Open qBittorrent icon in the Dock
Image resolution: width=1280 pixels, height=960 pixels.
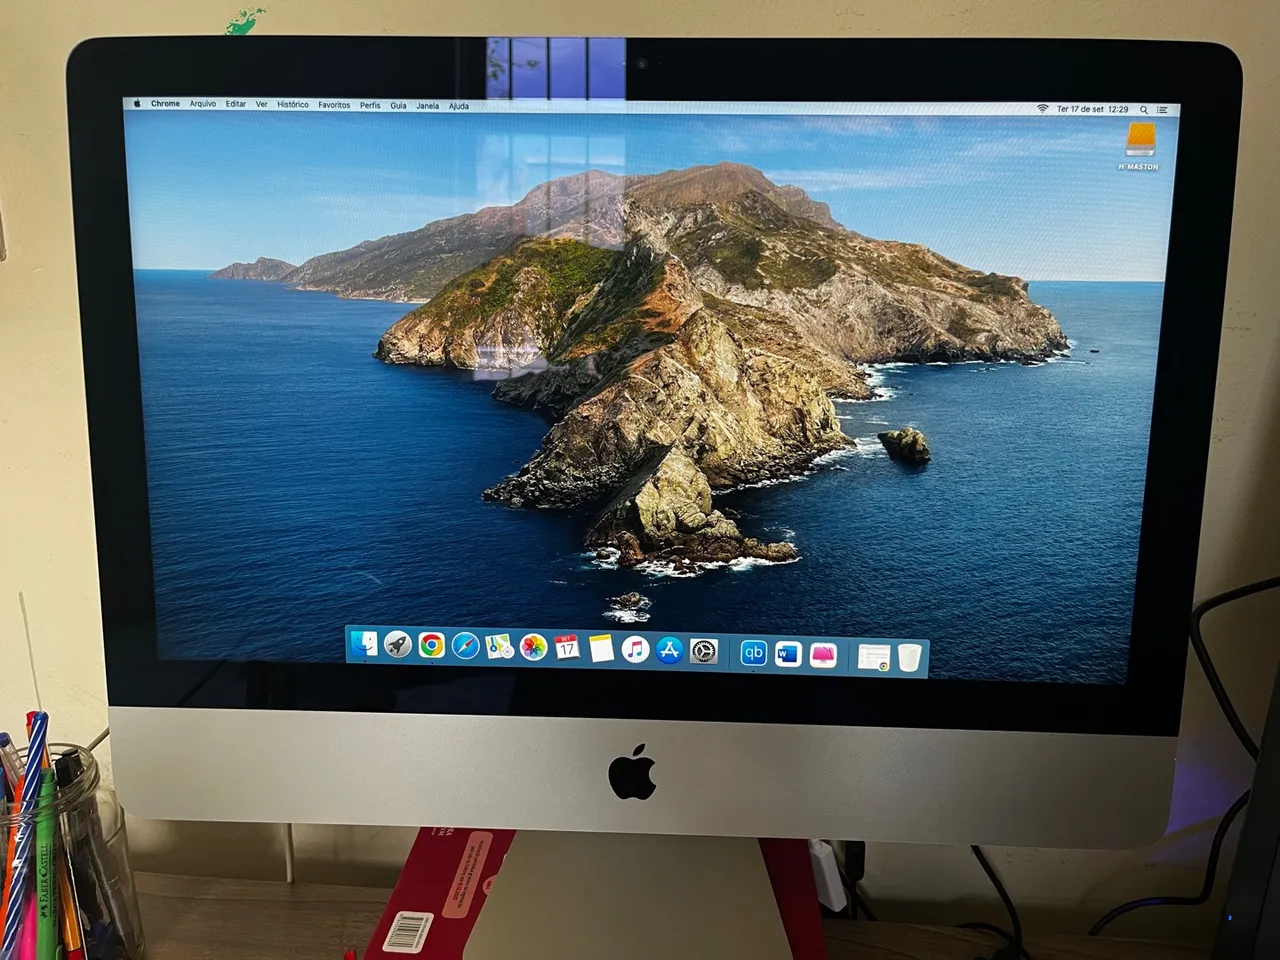753,653
